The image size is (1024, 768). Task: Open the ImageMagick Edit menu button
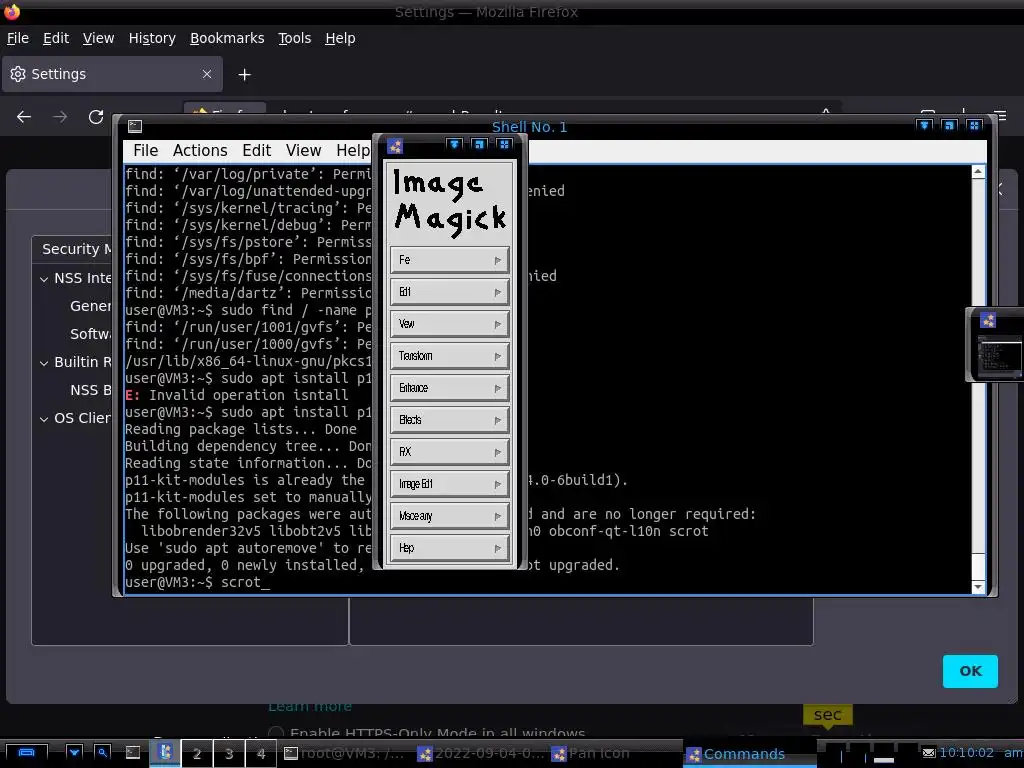(449, 292)
